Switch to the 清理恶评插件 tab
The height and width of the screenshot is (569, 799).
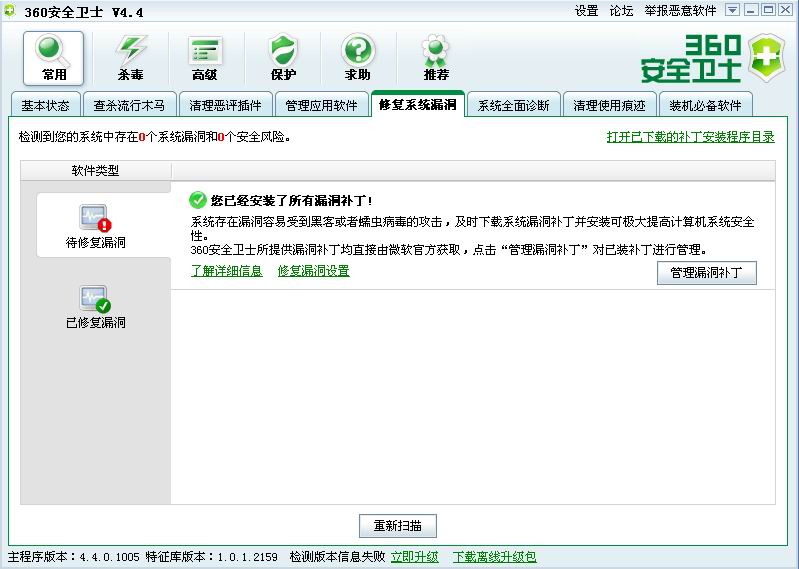[x=225, y=105]
